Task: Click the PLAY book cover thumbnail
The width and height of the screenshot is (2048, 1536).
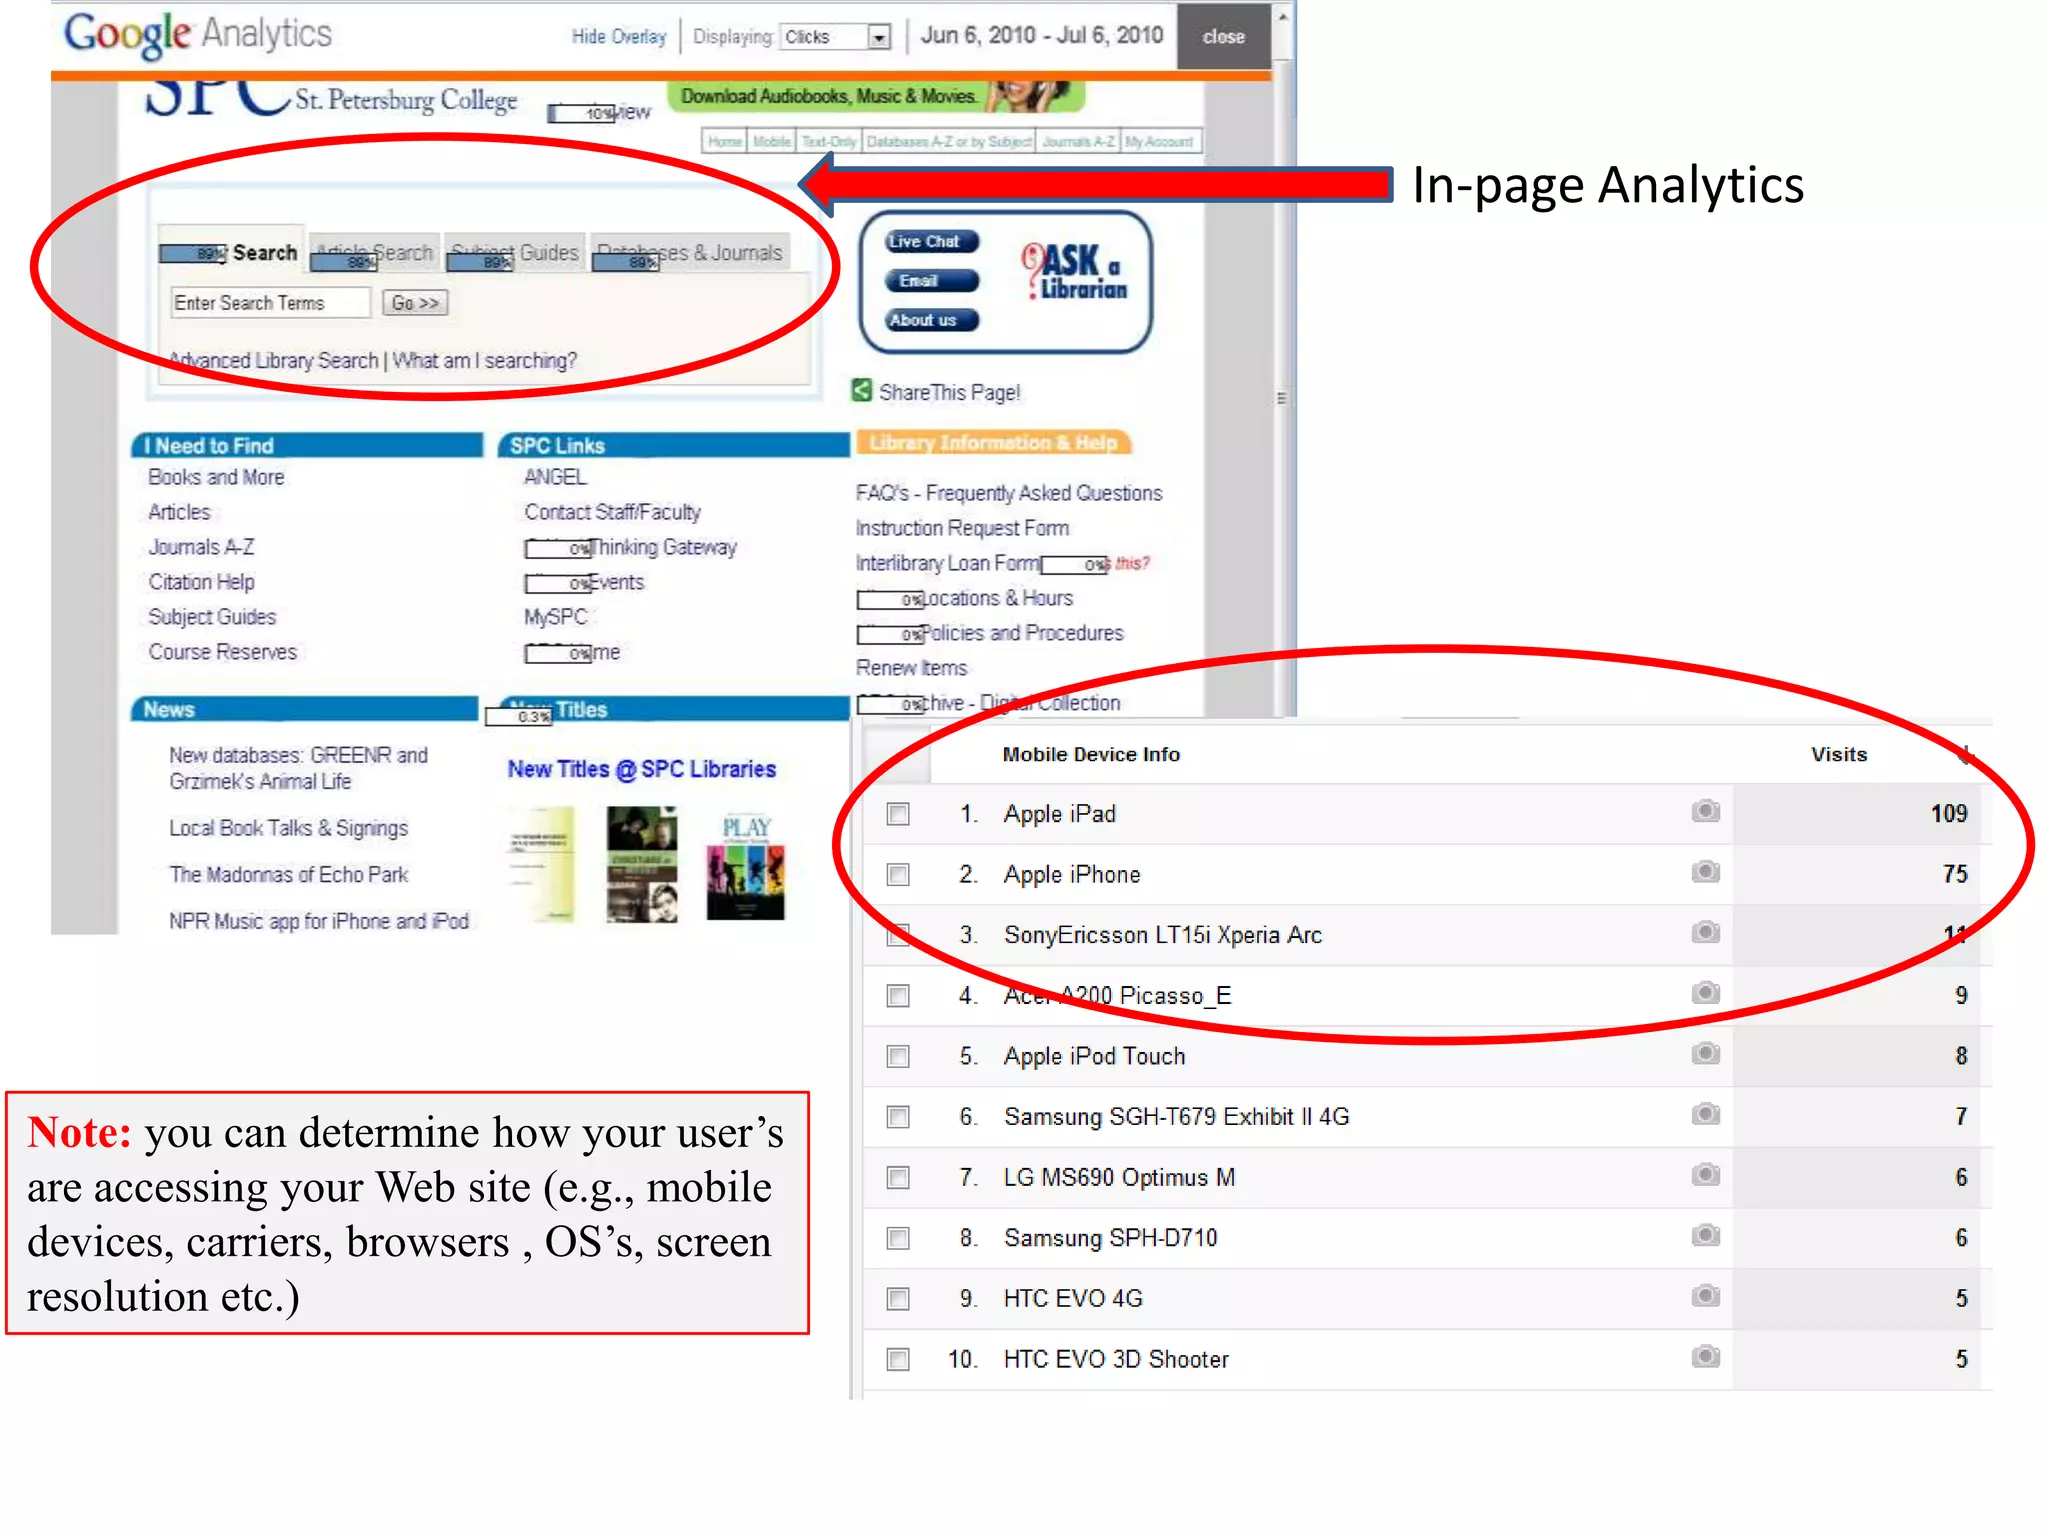Action: tap(745, 867)
